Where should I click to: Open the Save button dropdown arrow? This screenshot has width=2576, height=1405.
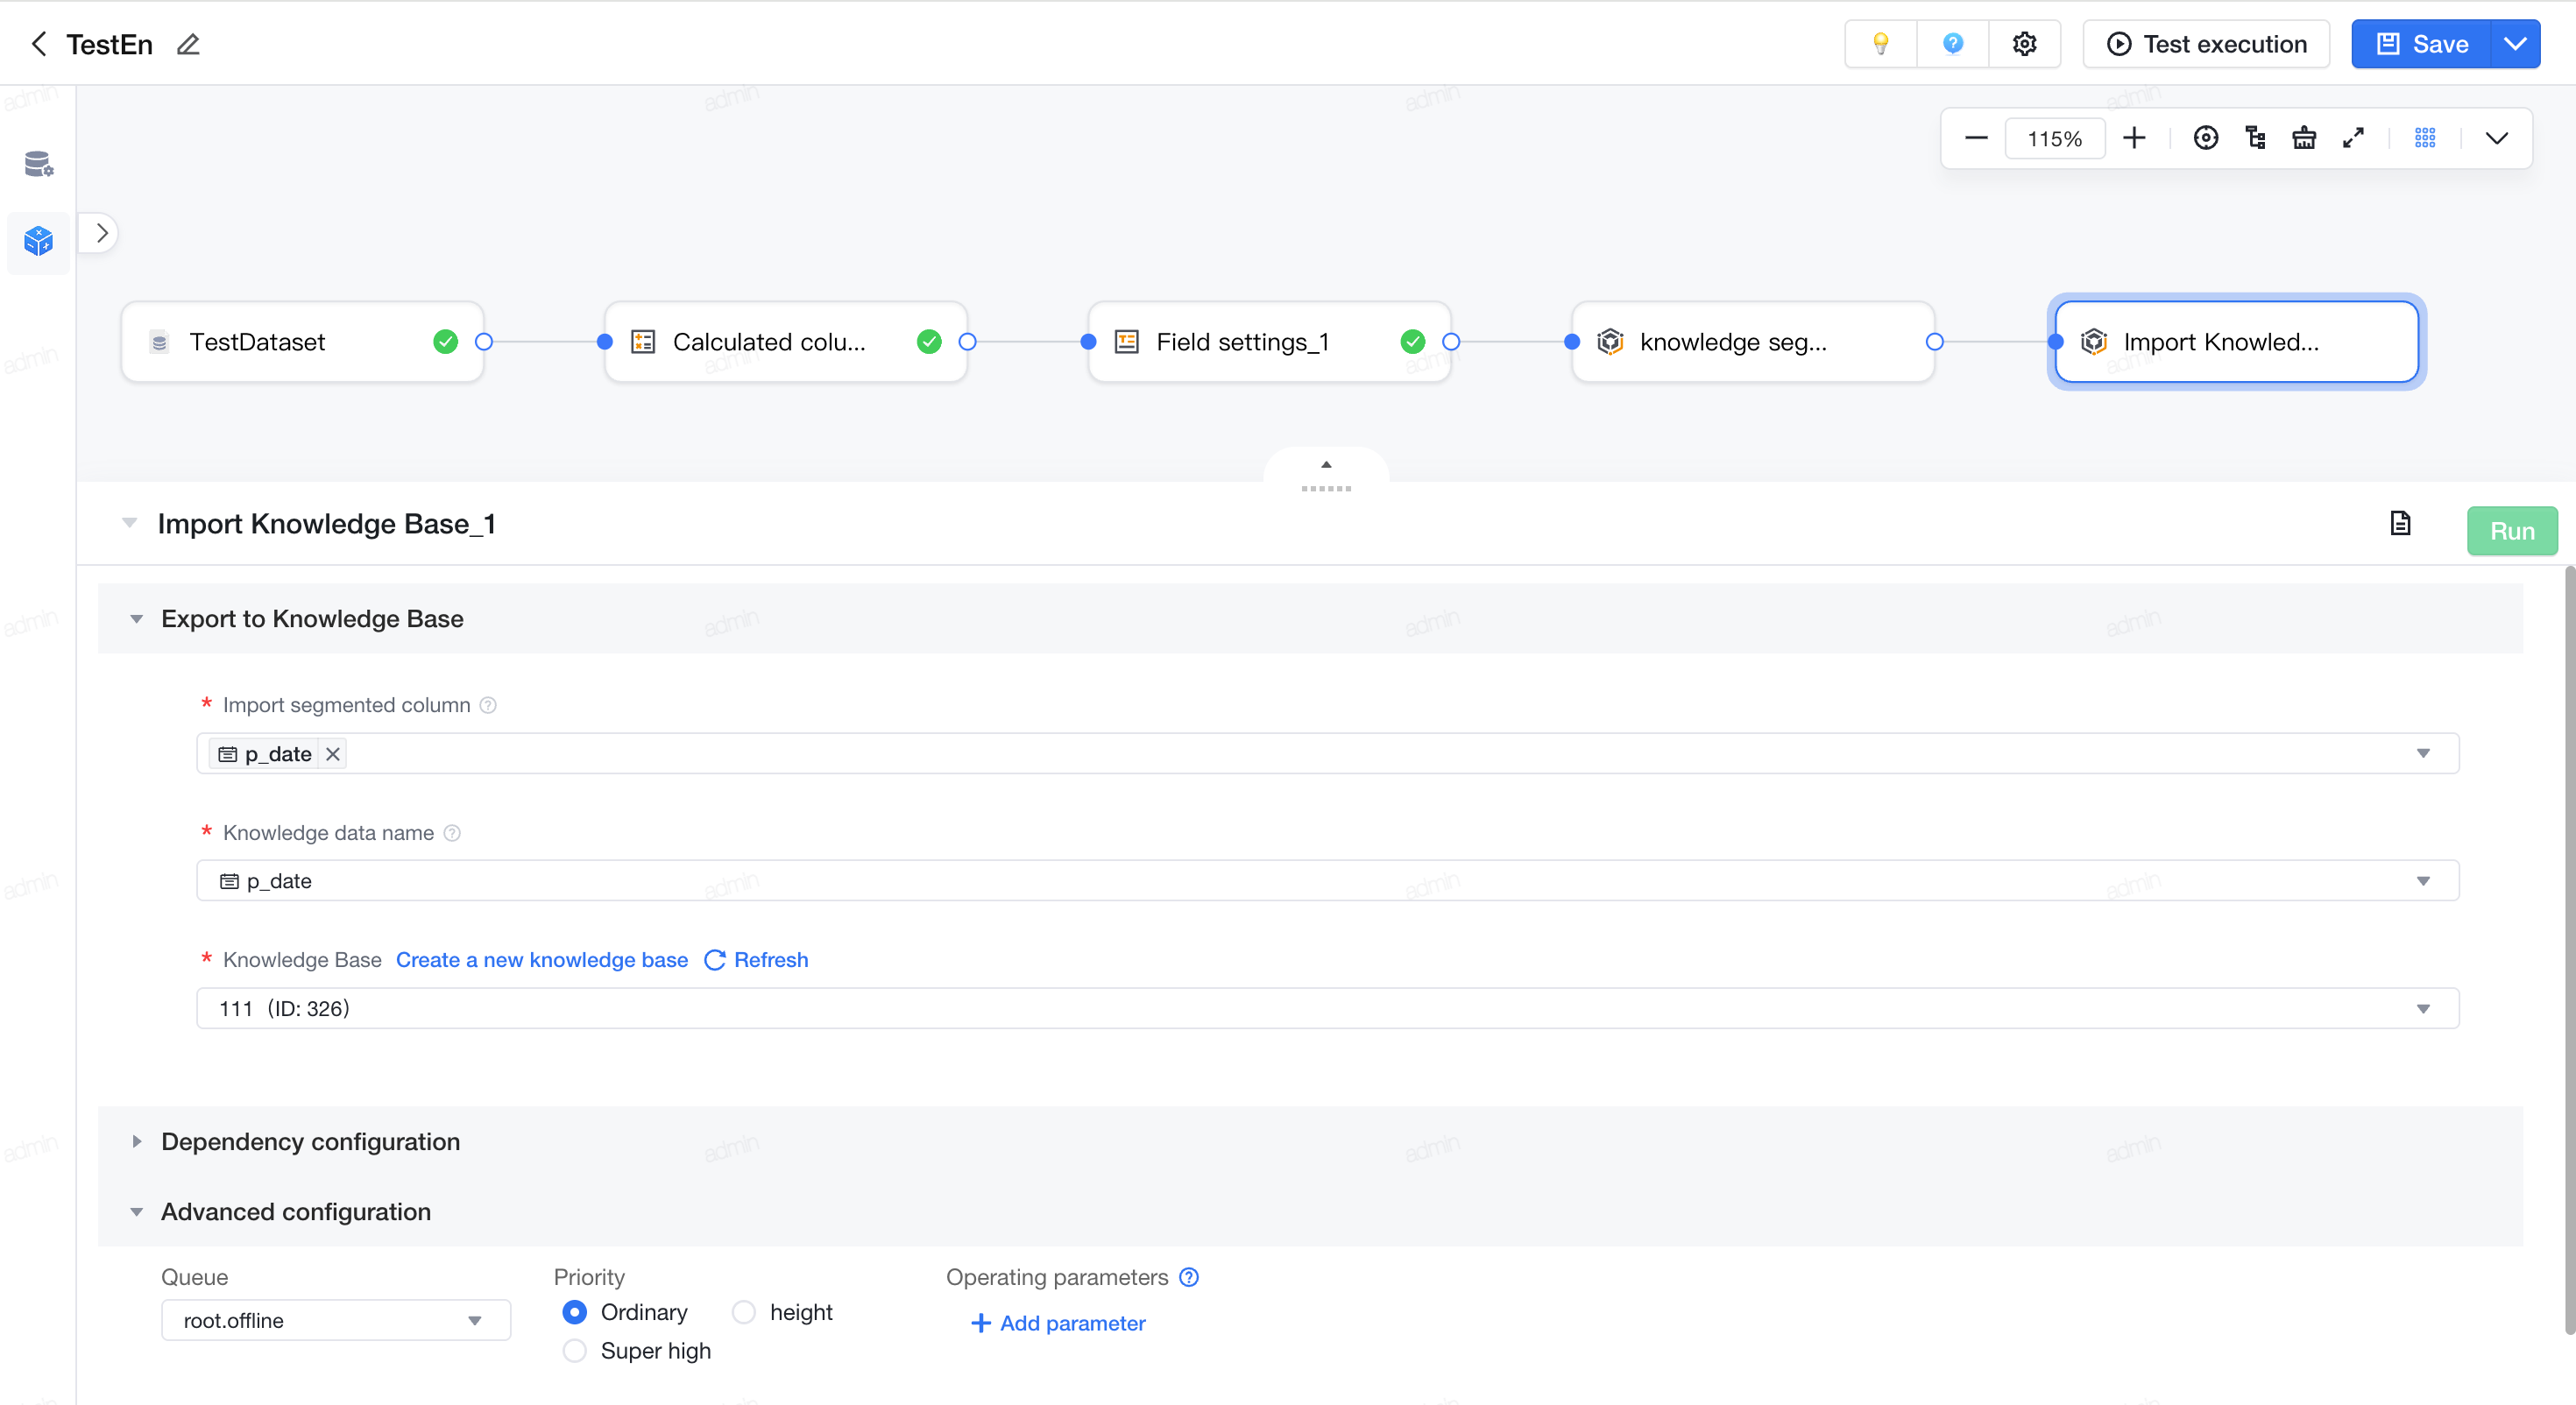click(x=2514, y=44)
